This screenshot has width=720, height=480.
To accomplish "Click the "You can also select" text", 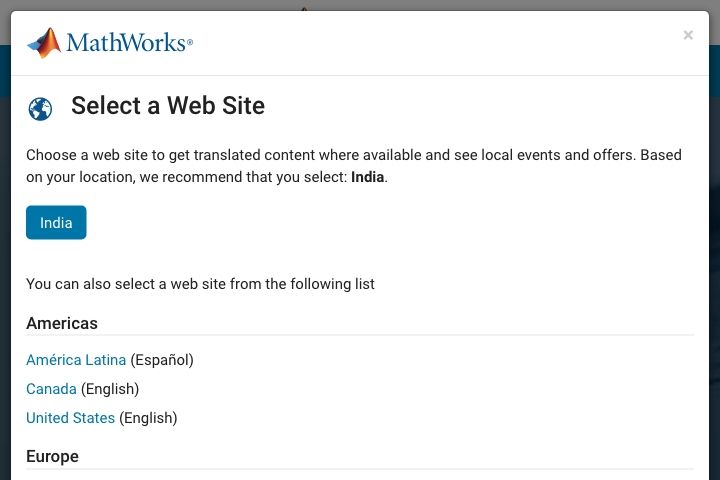I will tap(200, 284).
